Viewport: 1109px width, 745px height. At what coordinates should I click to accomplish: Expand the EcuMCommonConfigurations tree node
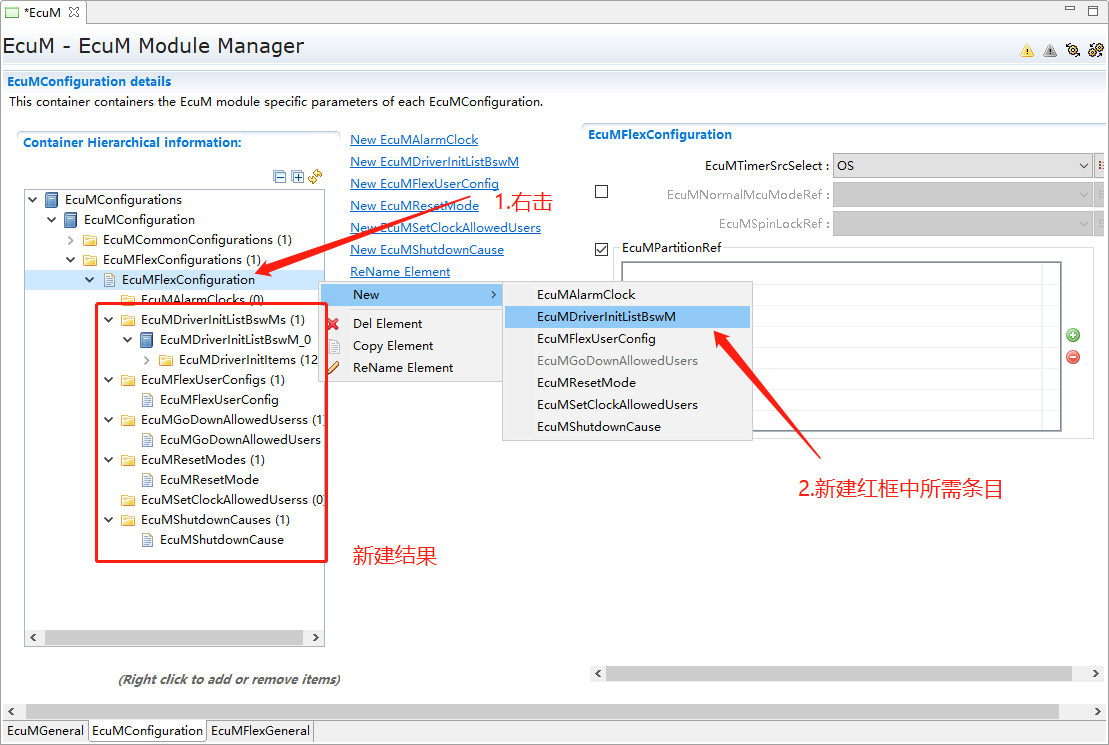pos(70,240)
